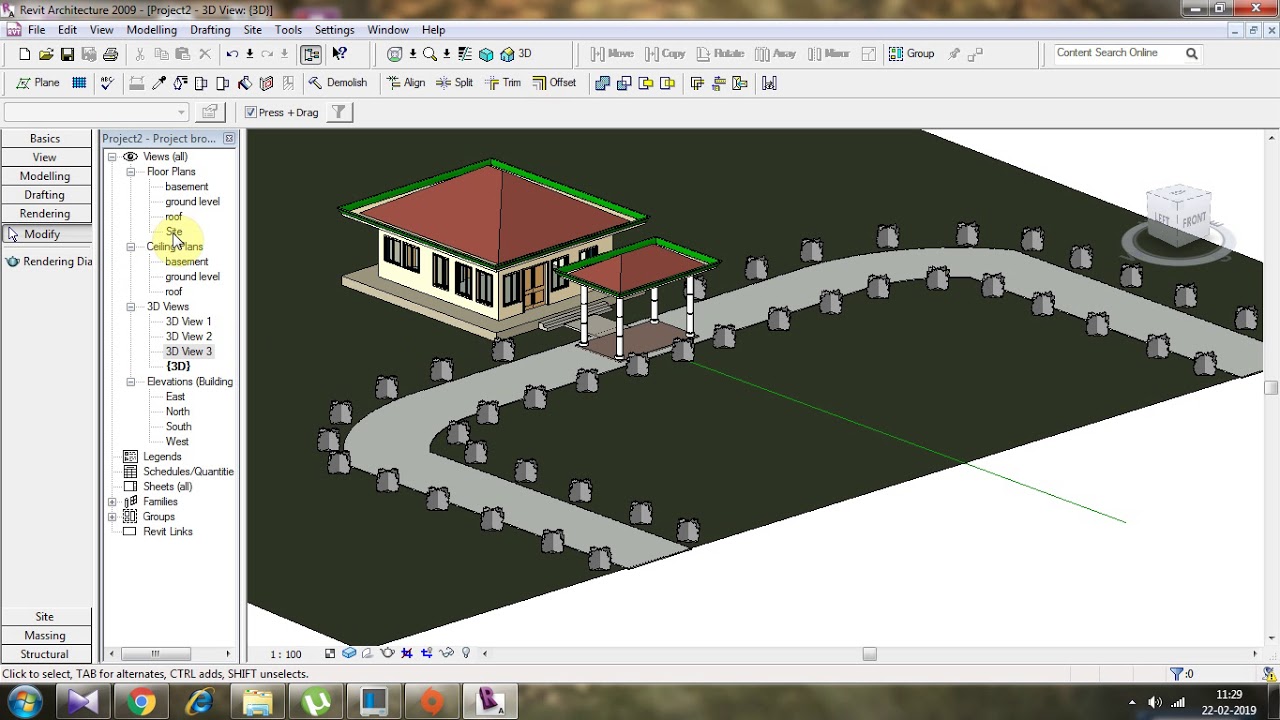Click the New file icon
The image size is (1280, 720).
coord(25,54)
